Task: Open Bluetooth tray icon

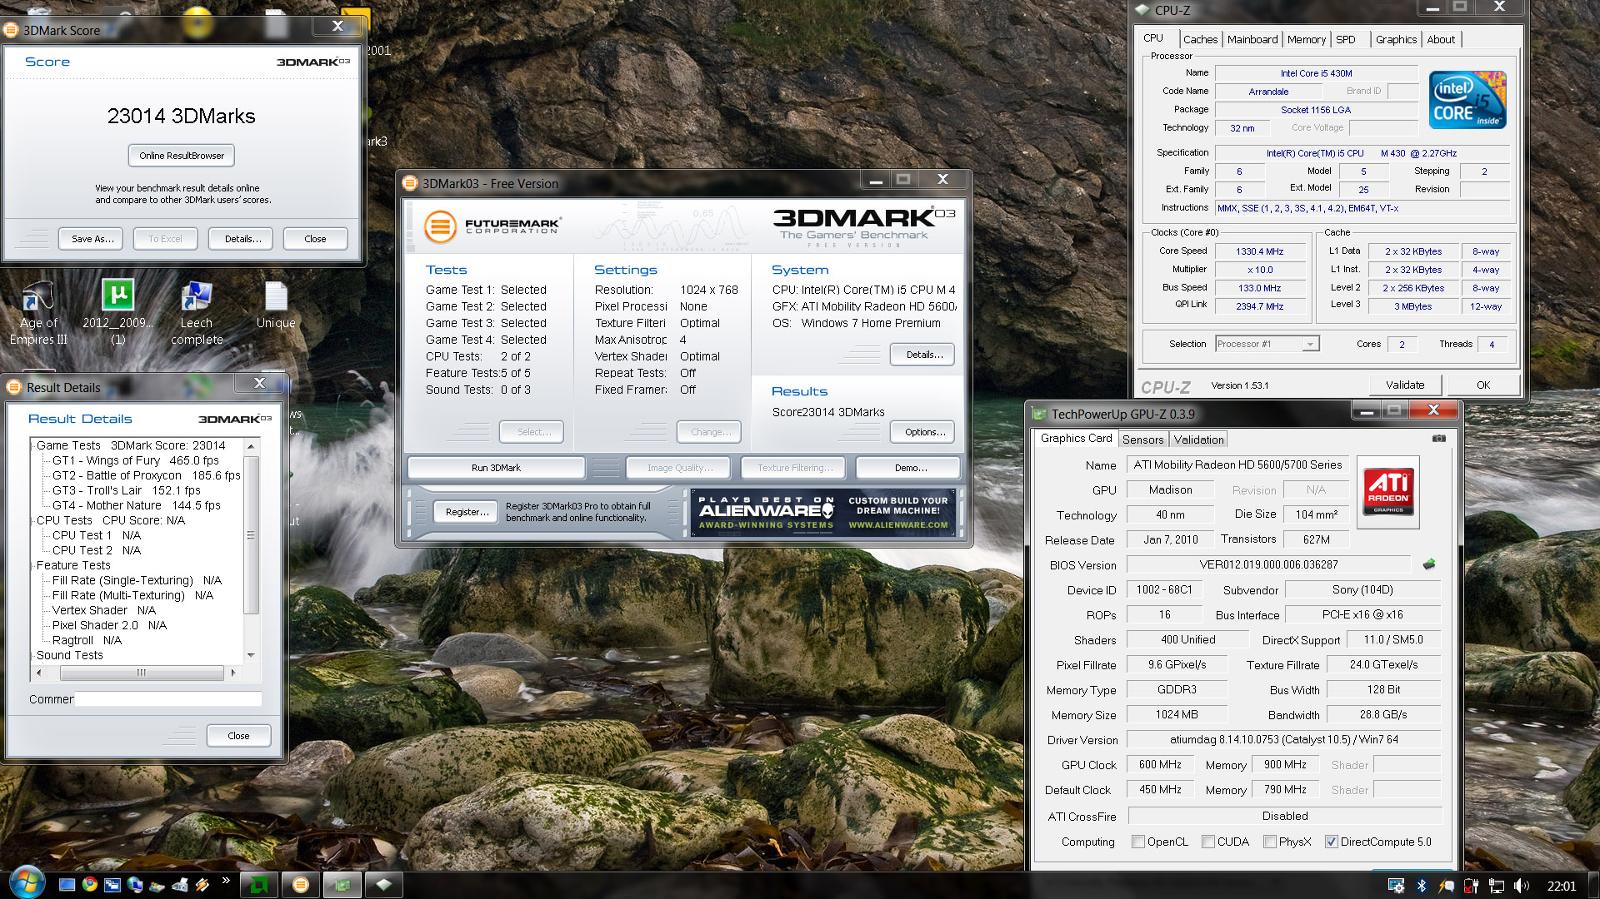Action: (1421, 886)
